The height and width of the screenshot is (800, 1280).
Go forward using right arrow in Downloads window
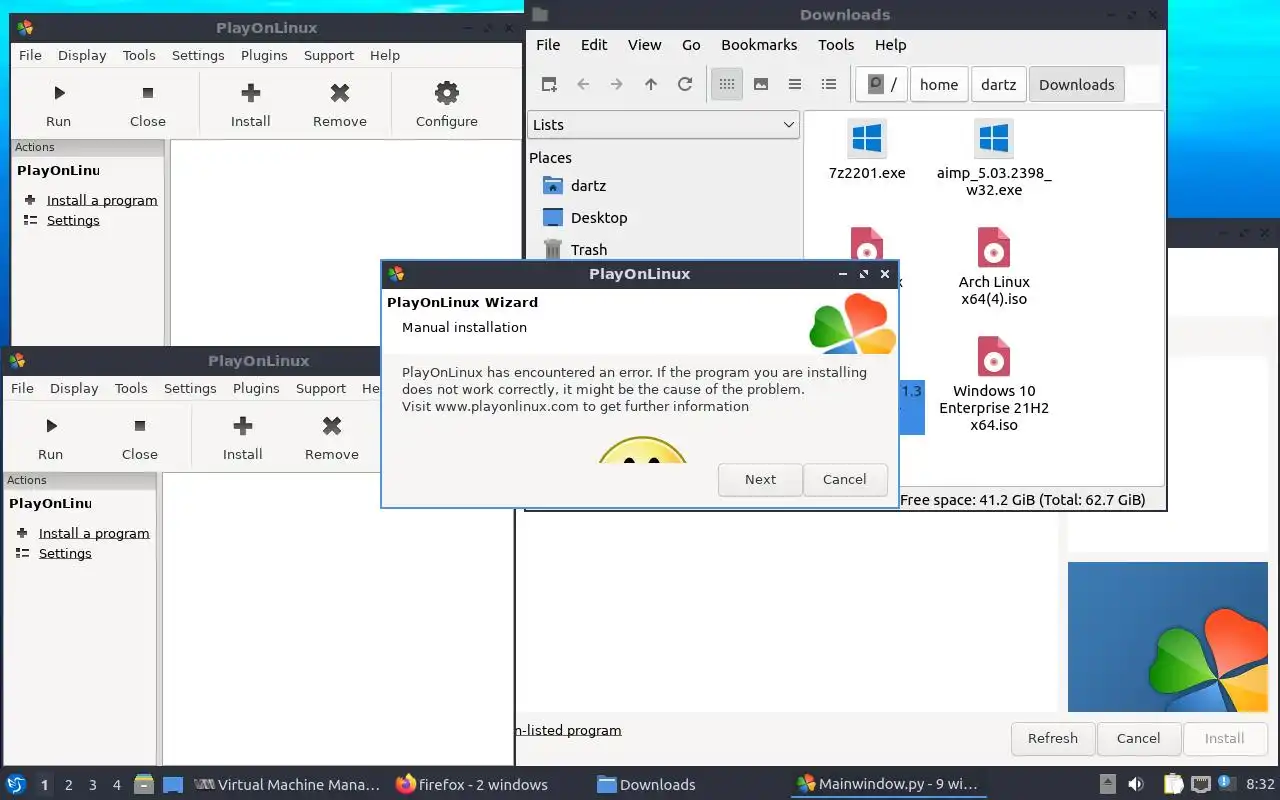tap(617, 85)
